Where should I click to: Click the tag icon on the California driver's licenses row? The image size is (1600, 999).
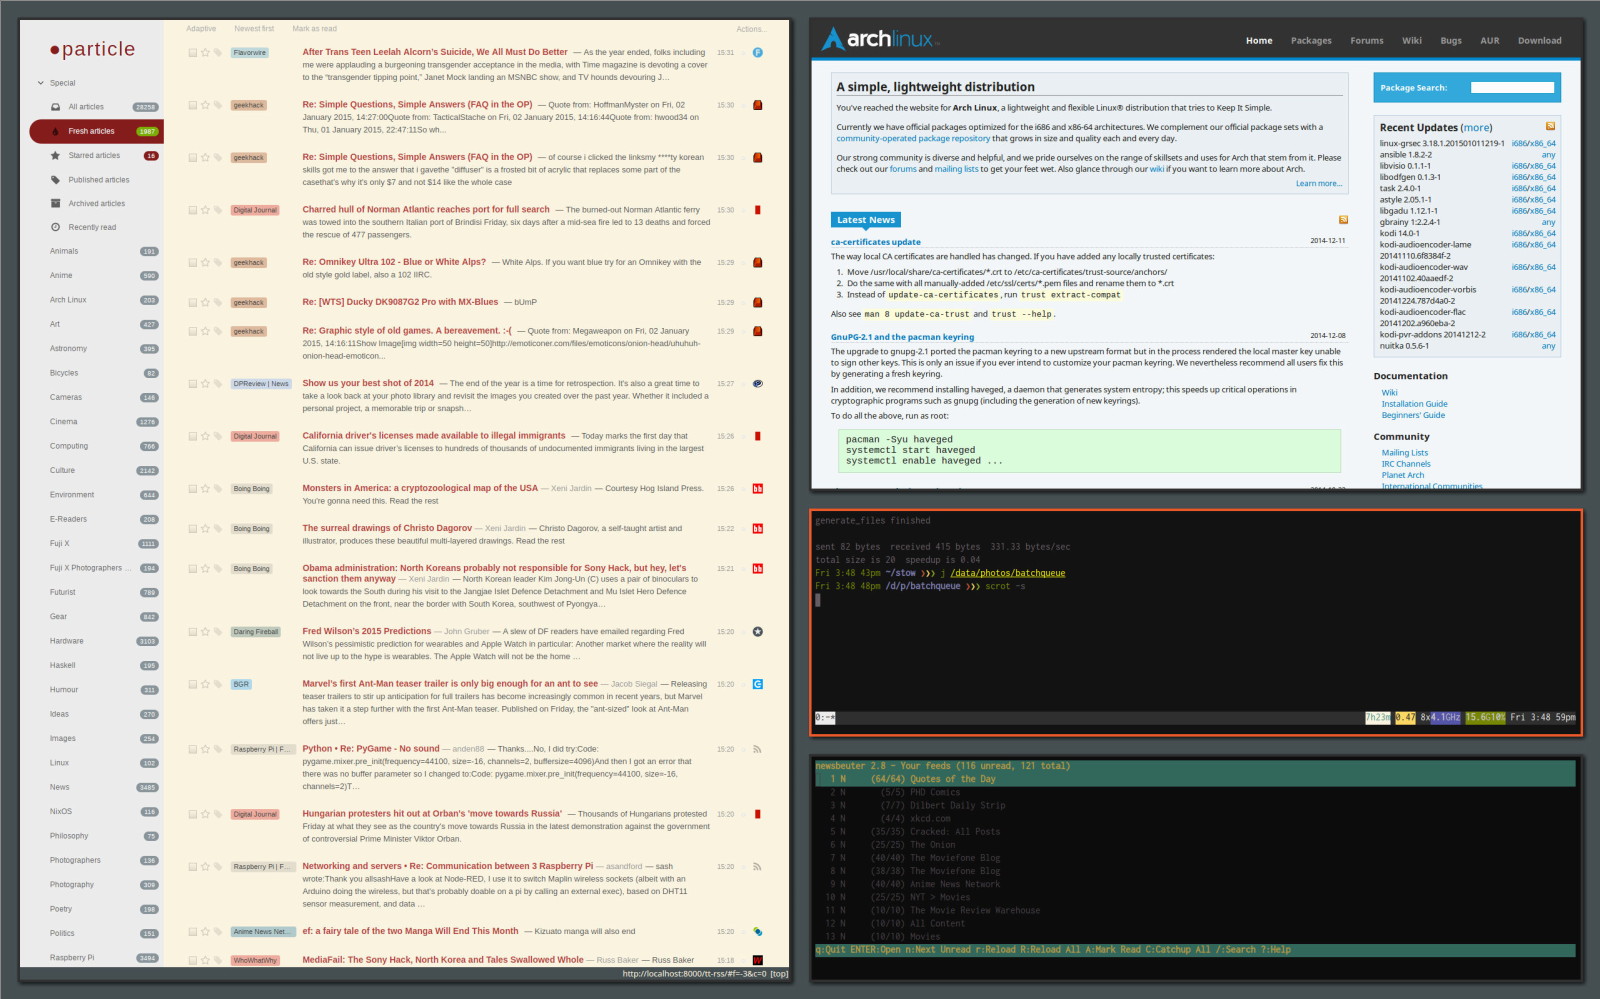[x=217, y=437]
